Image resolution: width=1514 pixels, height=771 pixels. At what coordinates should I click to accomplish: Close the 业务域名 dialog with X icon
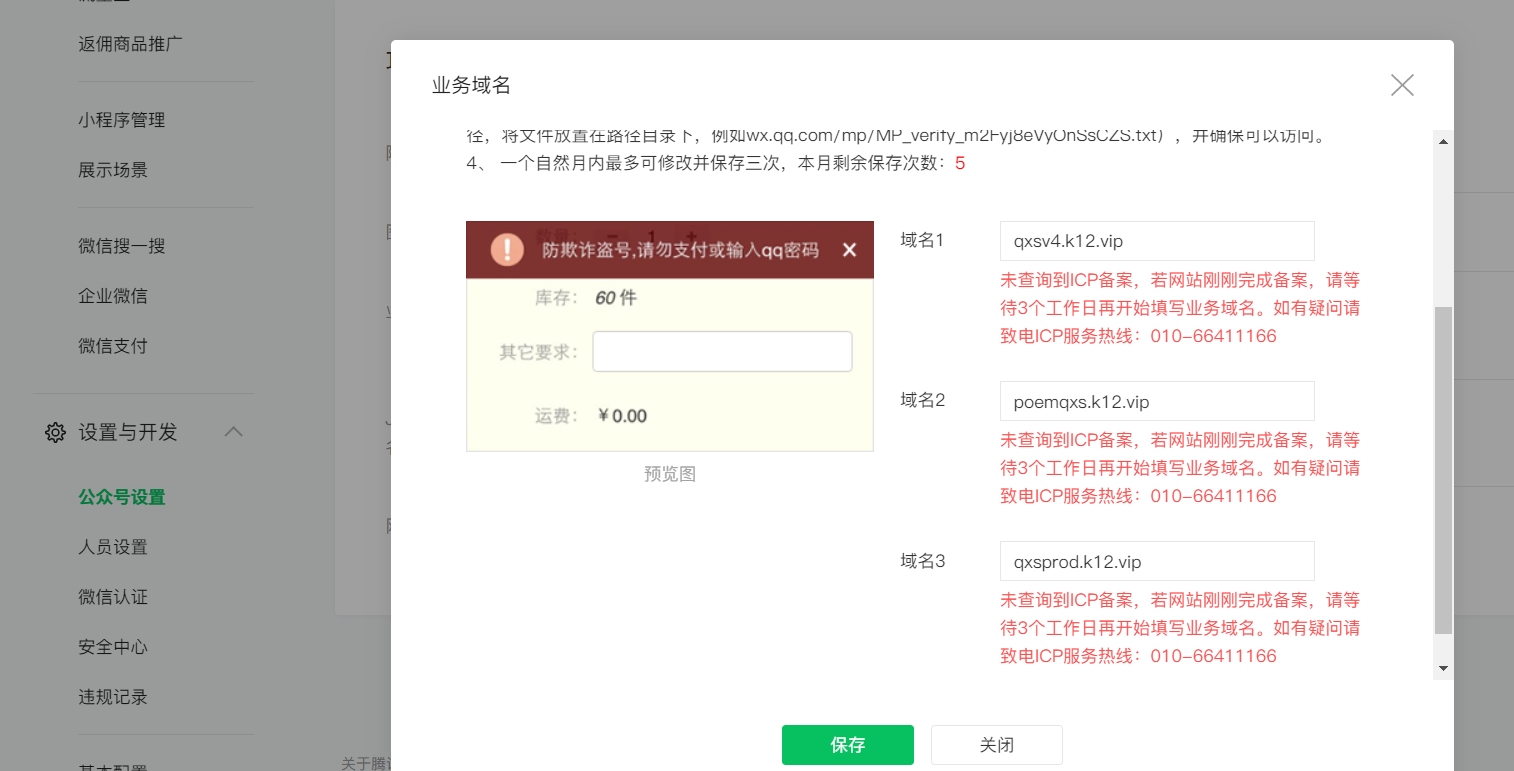click(x=1402, y=85)
